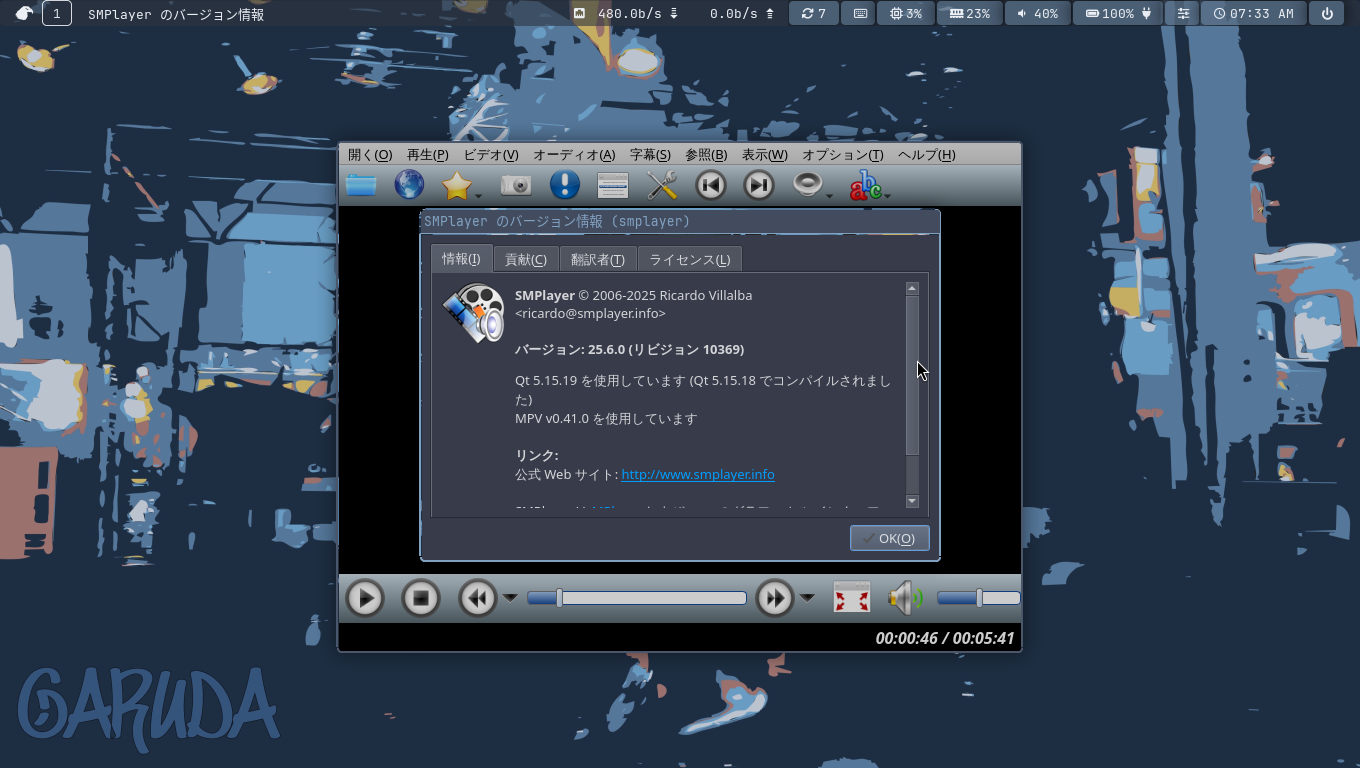Open the Garuda launcher icon in the top bar

click(x=24, y=14)
